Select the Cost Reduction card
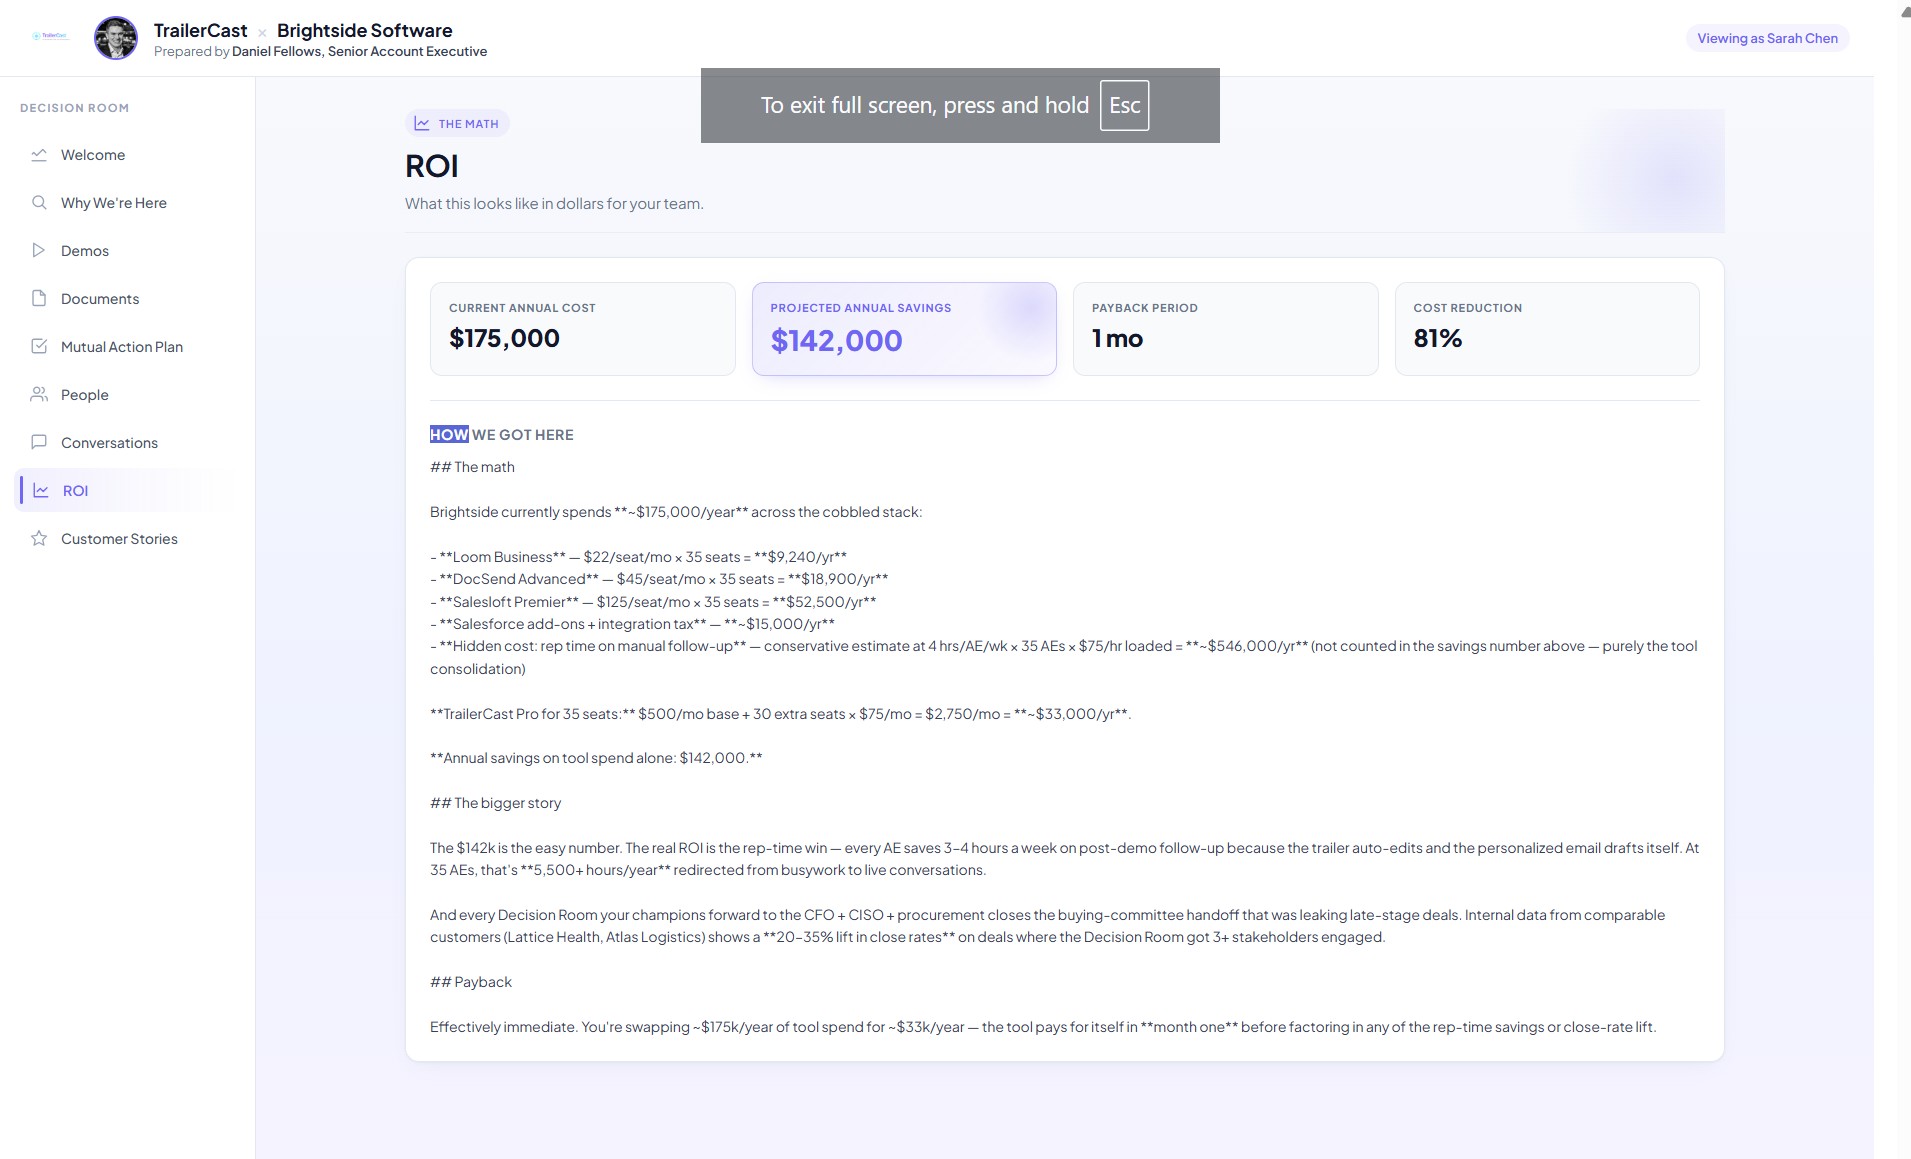 pyautogui.click(x=1547, y=329)
